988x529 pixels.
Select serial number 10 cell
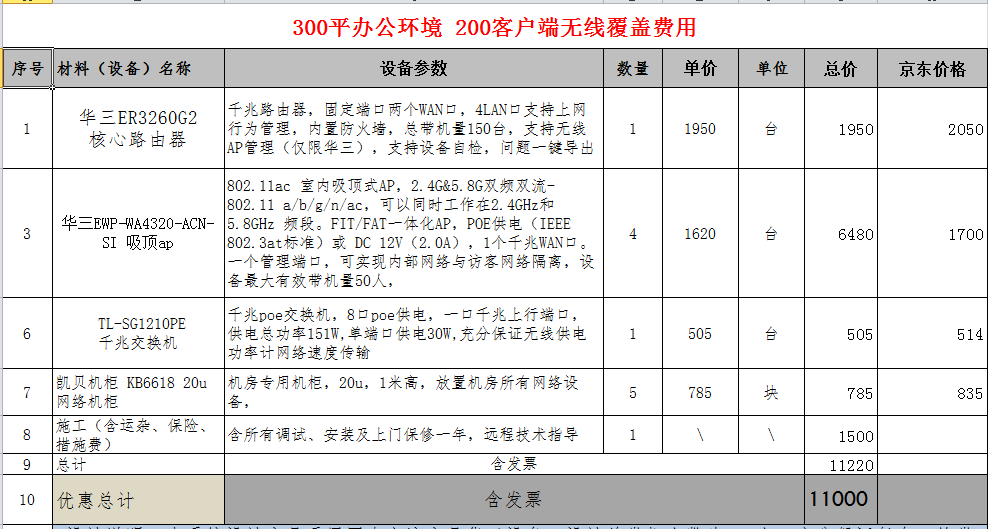[x=27, y=500]
